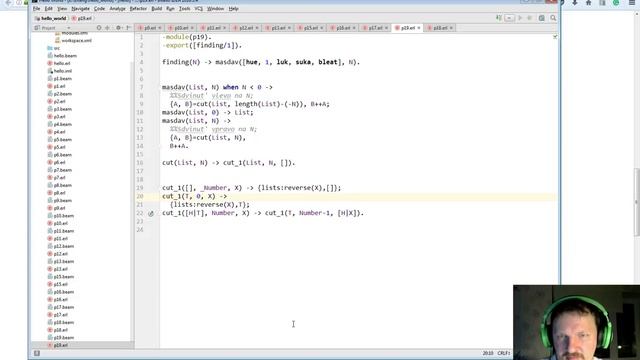Viewport: 640px width, 360px height.
Task: Select hello.beam in project tree
Action: click(62, 56)
